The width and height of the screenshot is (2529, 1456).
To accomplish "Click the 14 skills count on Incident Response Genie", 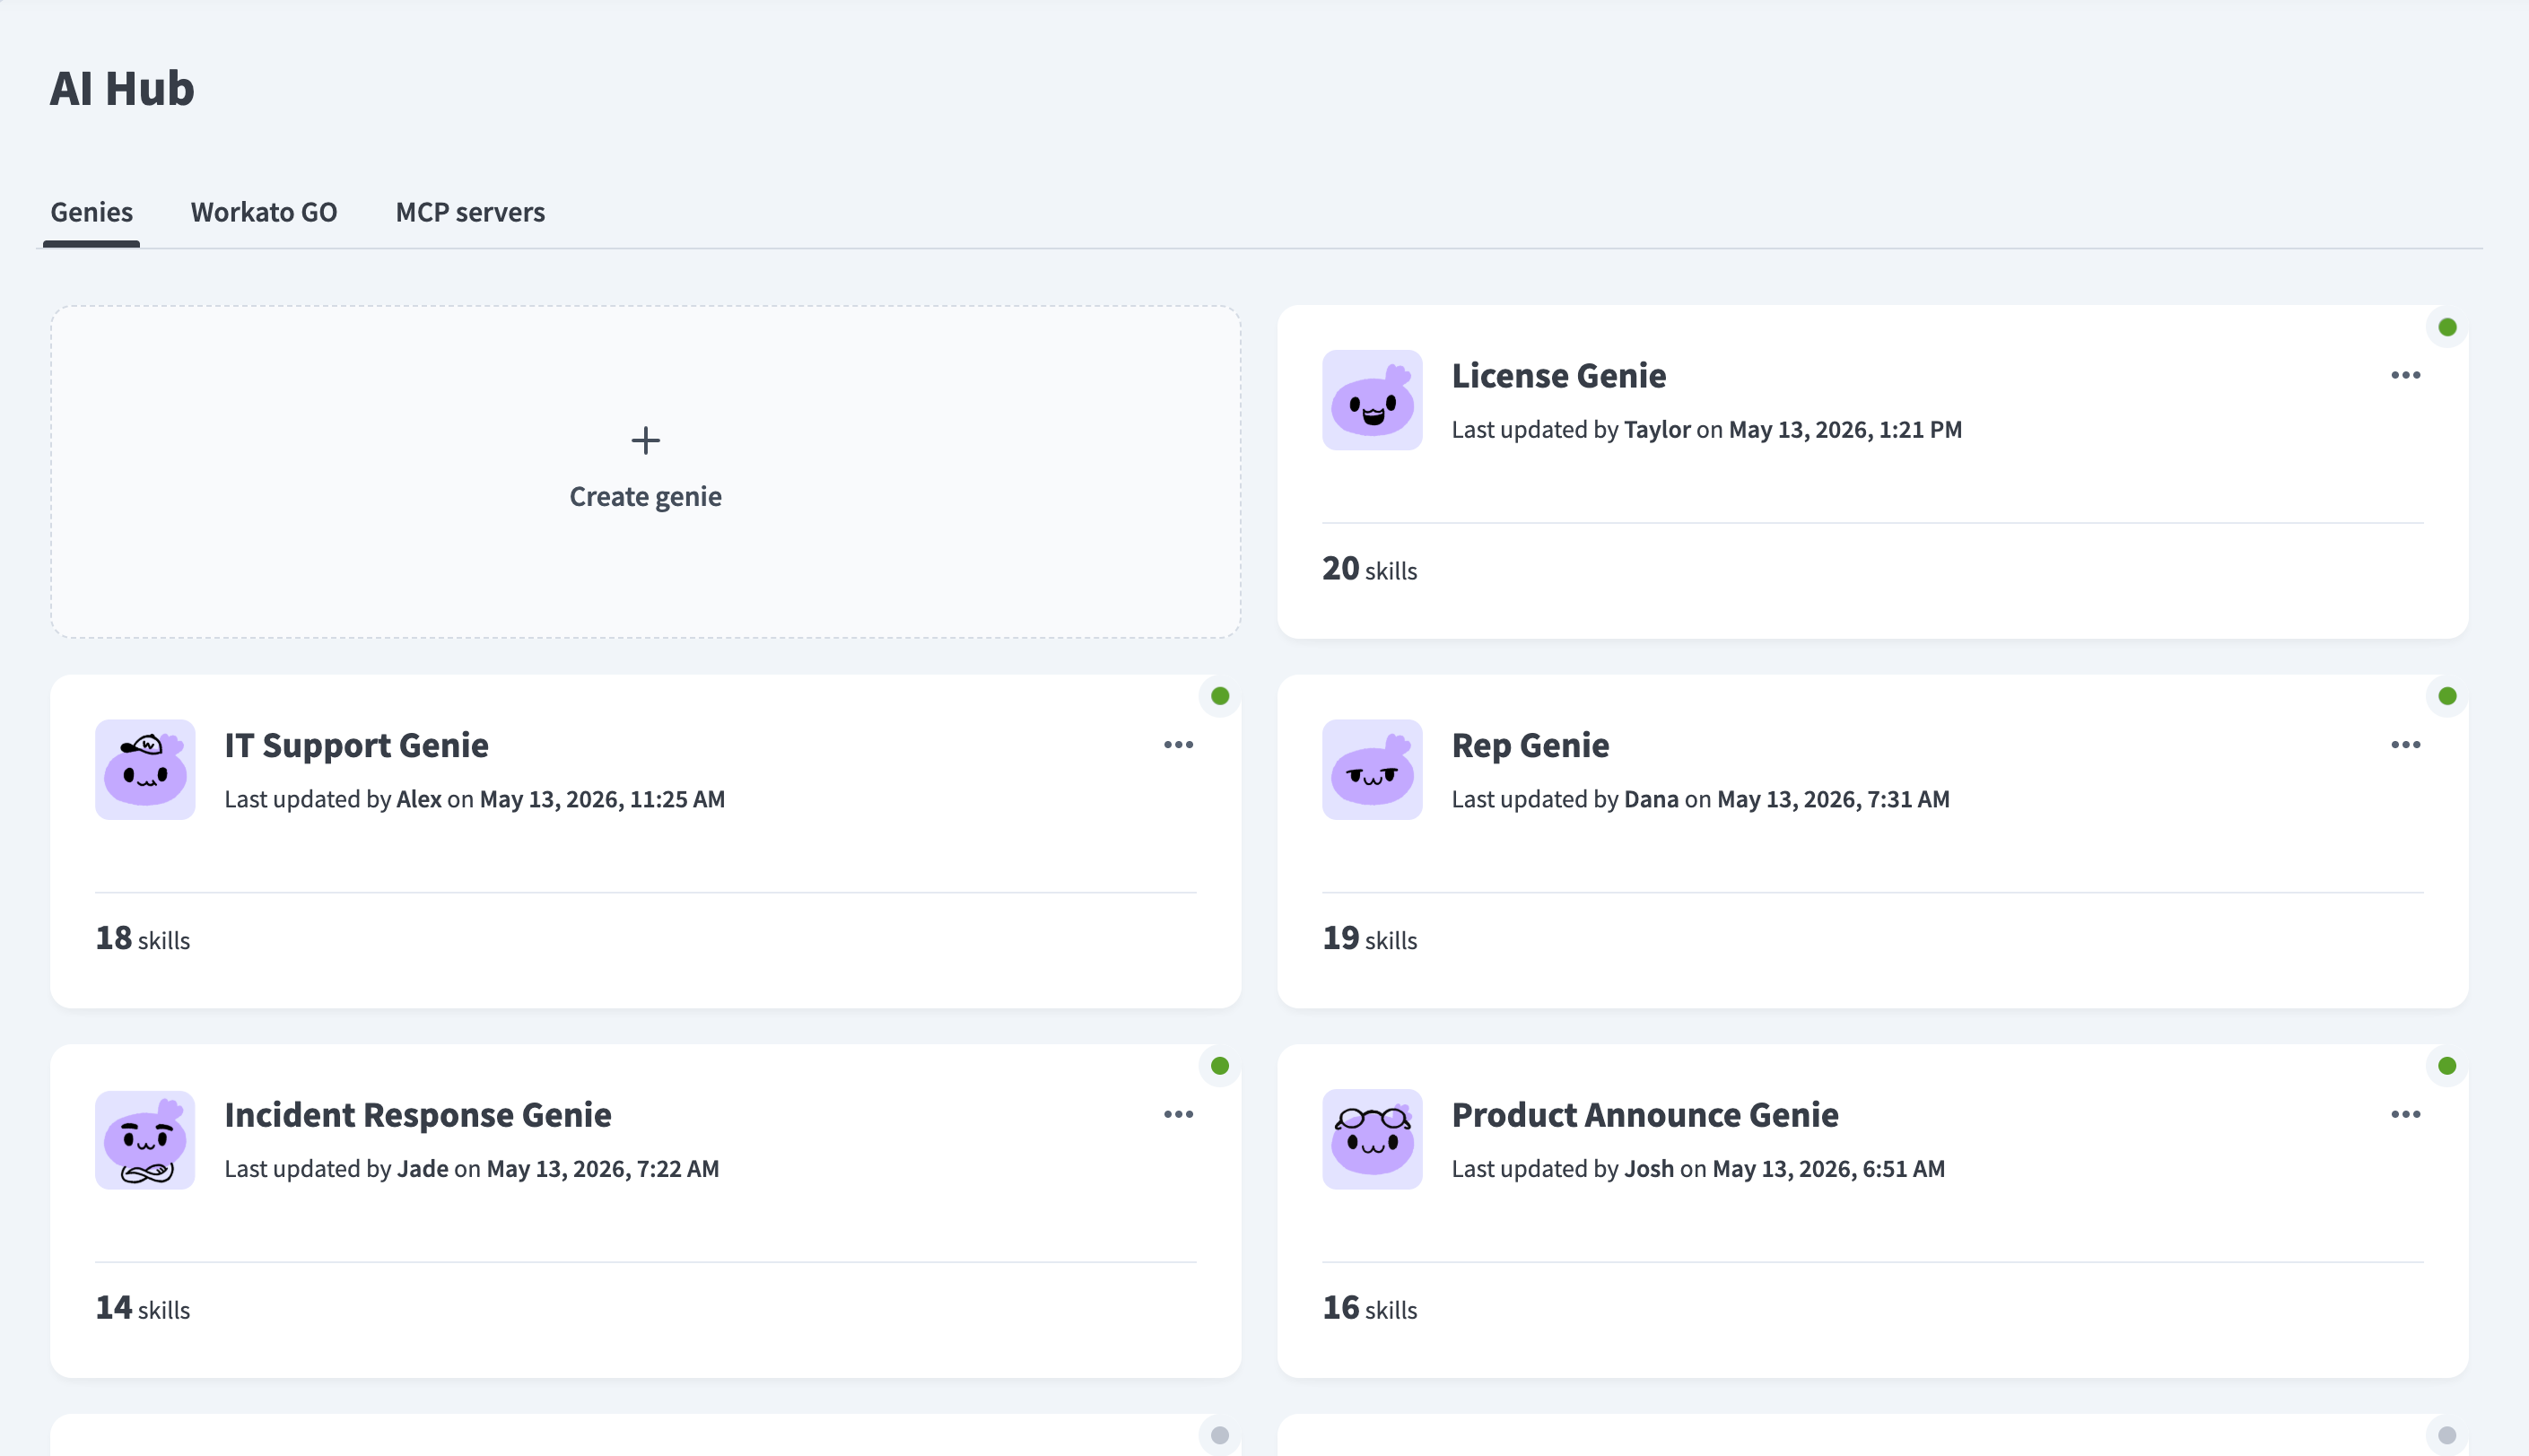I will click(x=142, y=1308).
